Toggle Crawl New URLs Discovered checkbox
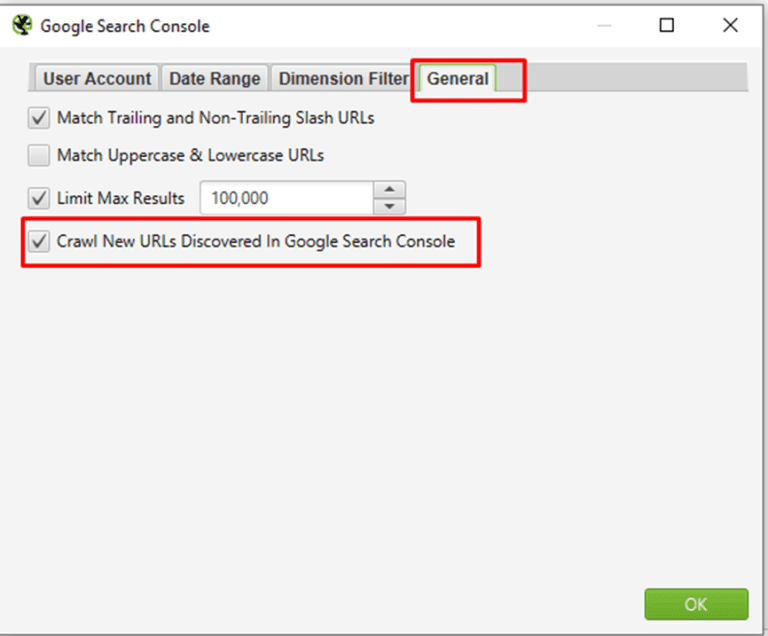Screen dimensions: 768x636 coord(39,242)
